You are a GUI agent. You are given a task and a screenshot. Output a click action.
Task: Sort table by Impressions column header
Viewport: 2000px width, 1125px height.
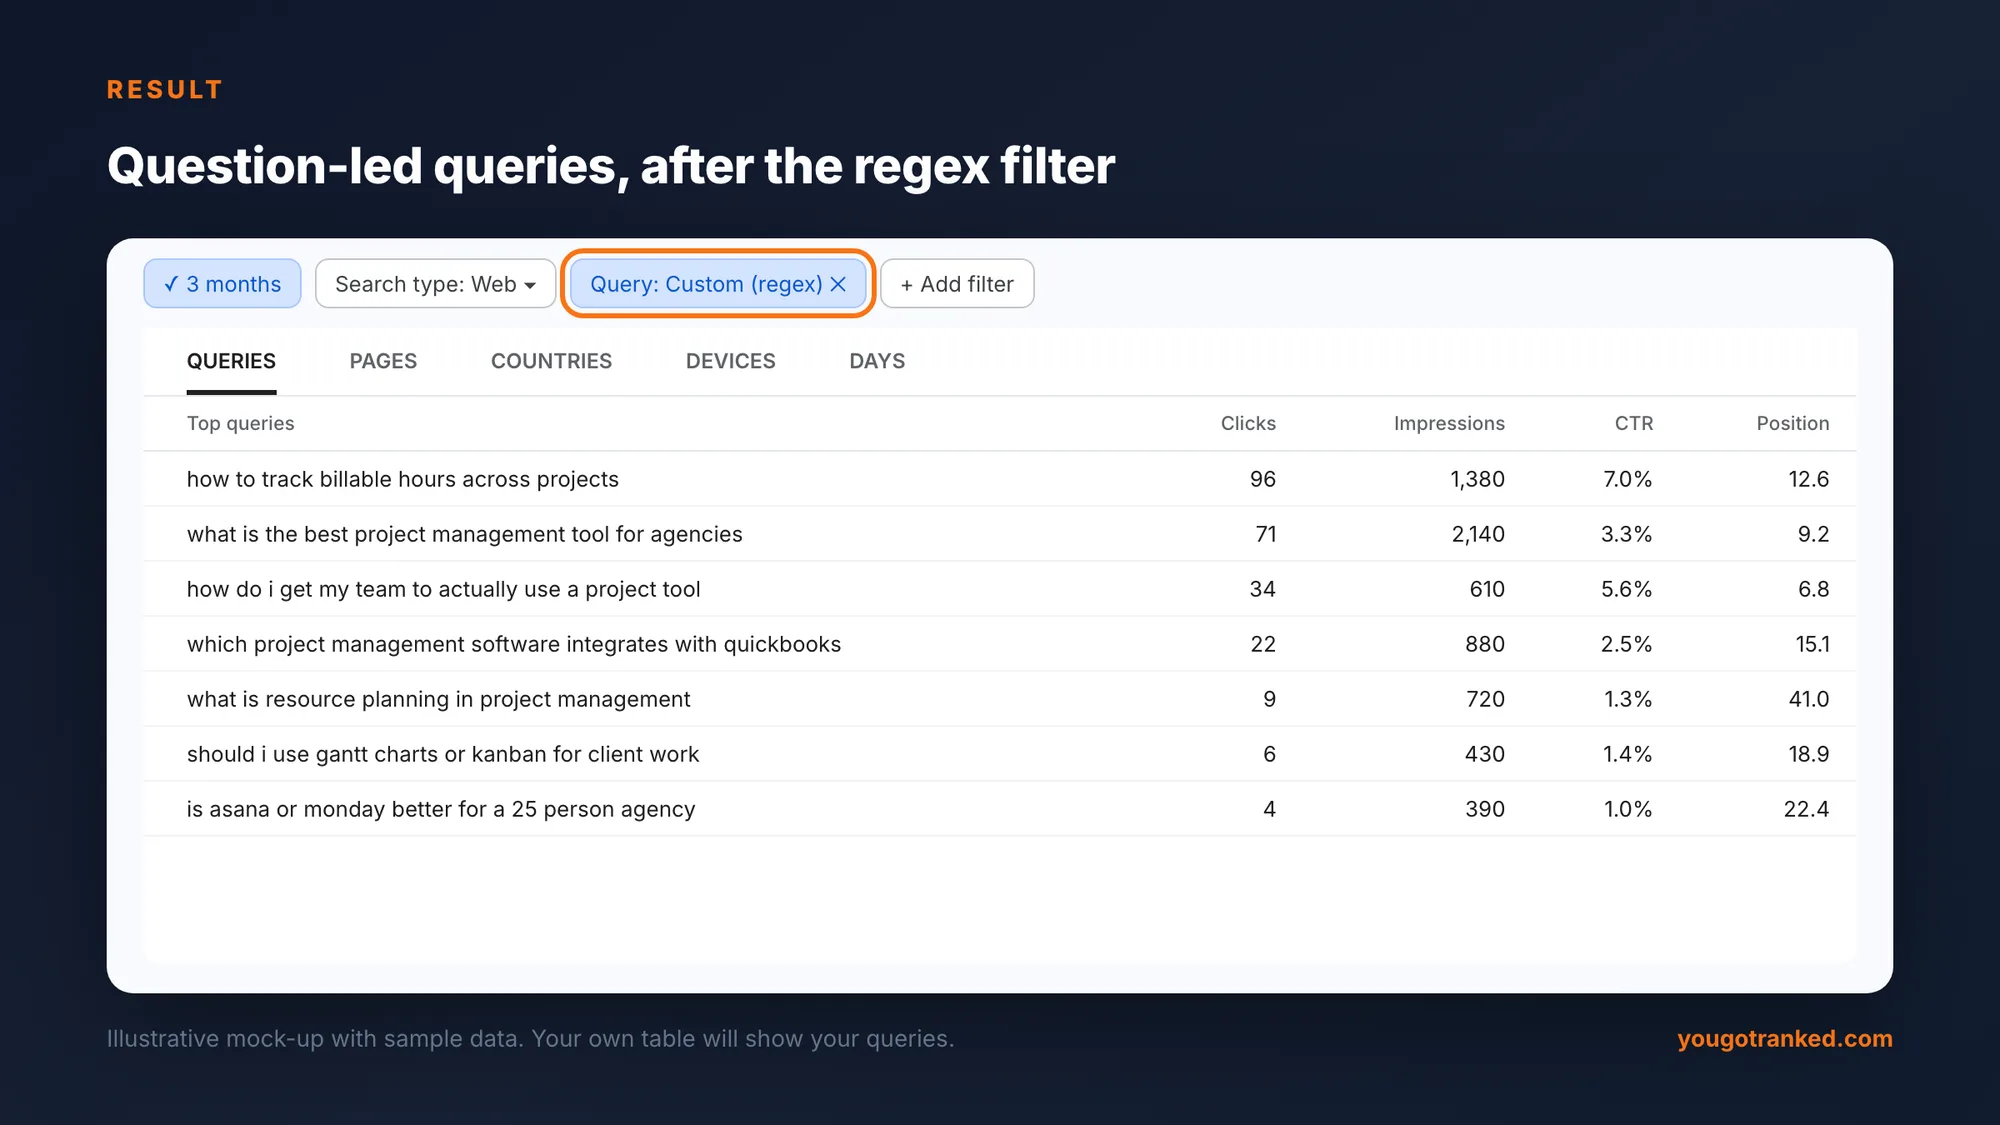1449,423
